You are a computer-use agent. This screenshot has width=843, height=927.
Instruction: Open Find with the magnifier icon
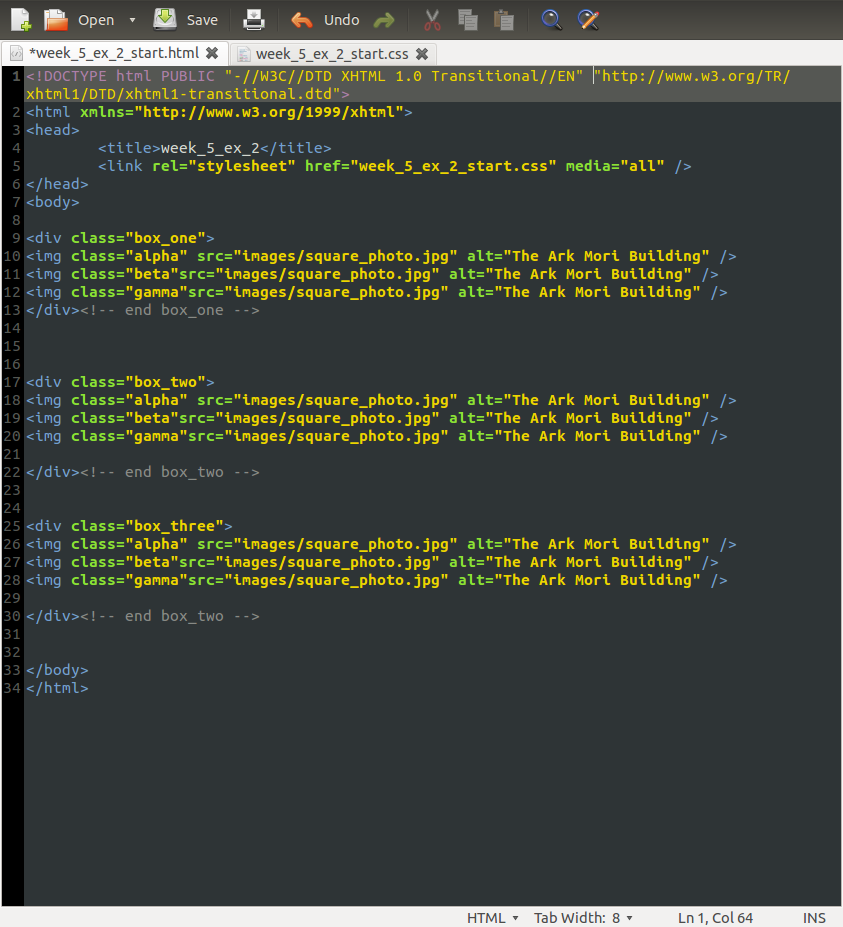click(x=551, y=20)
